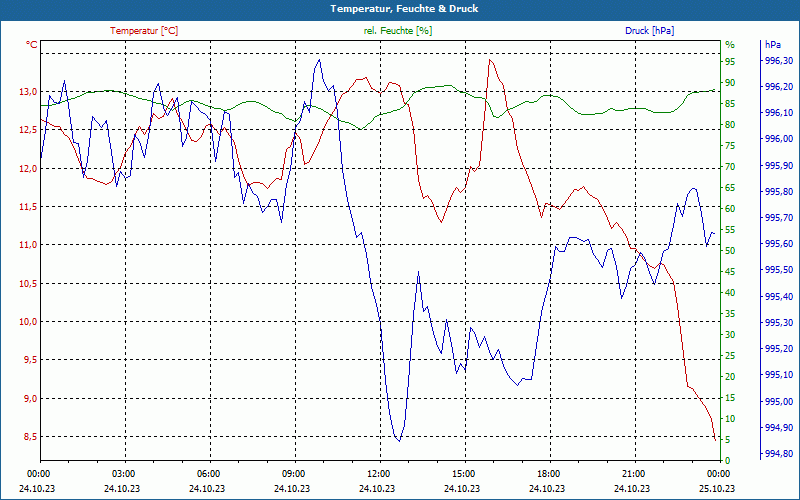Click the 24.10.23 date under 12:00
This screenshot has width=800, height=500.
coord(377,489)
